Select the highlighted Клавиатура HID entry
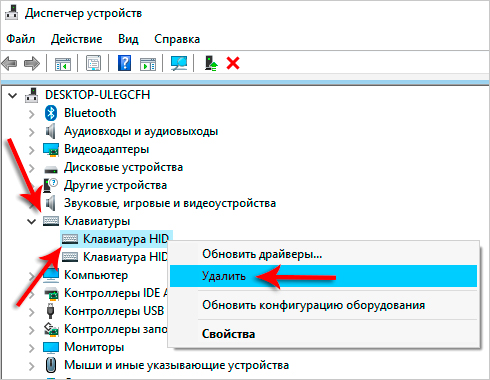Viewport: 490px width, 380px height. [126, 239]
